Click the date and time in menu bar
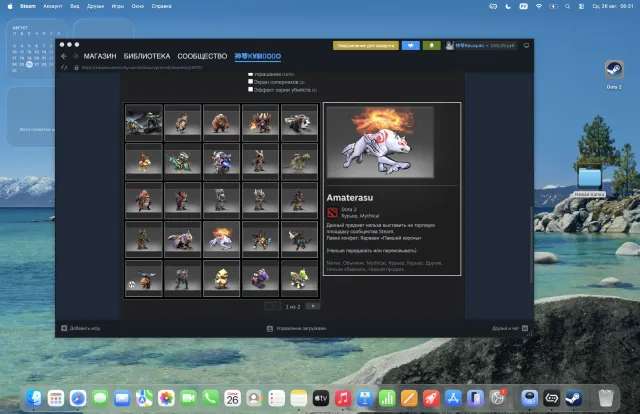 (x=613, y=6)
